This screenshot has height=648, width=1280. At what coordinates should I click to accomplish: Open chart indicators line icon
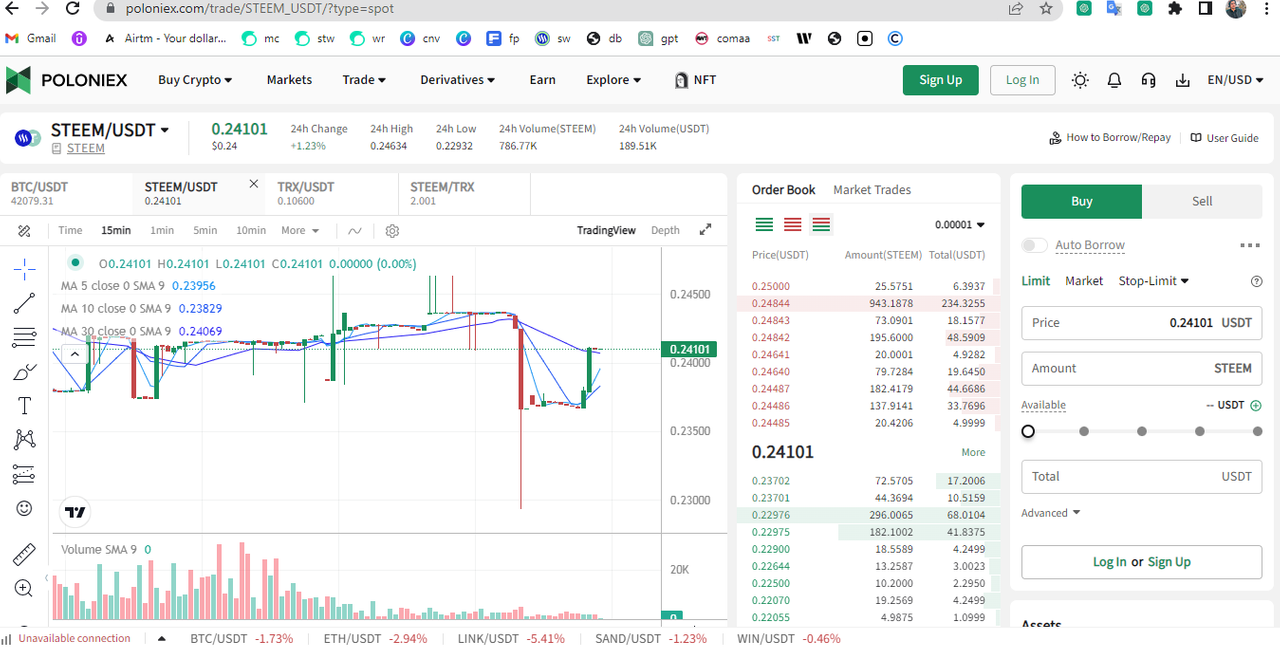pos(355,230)
